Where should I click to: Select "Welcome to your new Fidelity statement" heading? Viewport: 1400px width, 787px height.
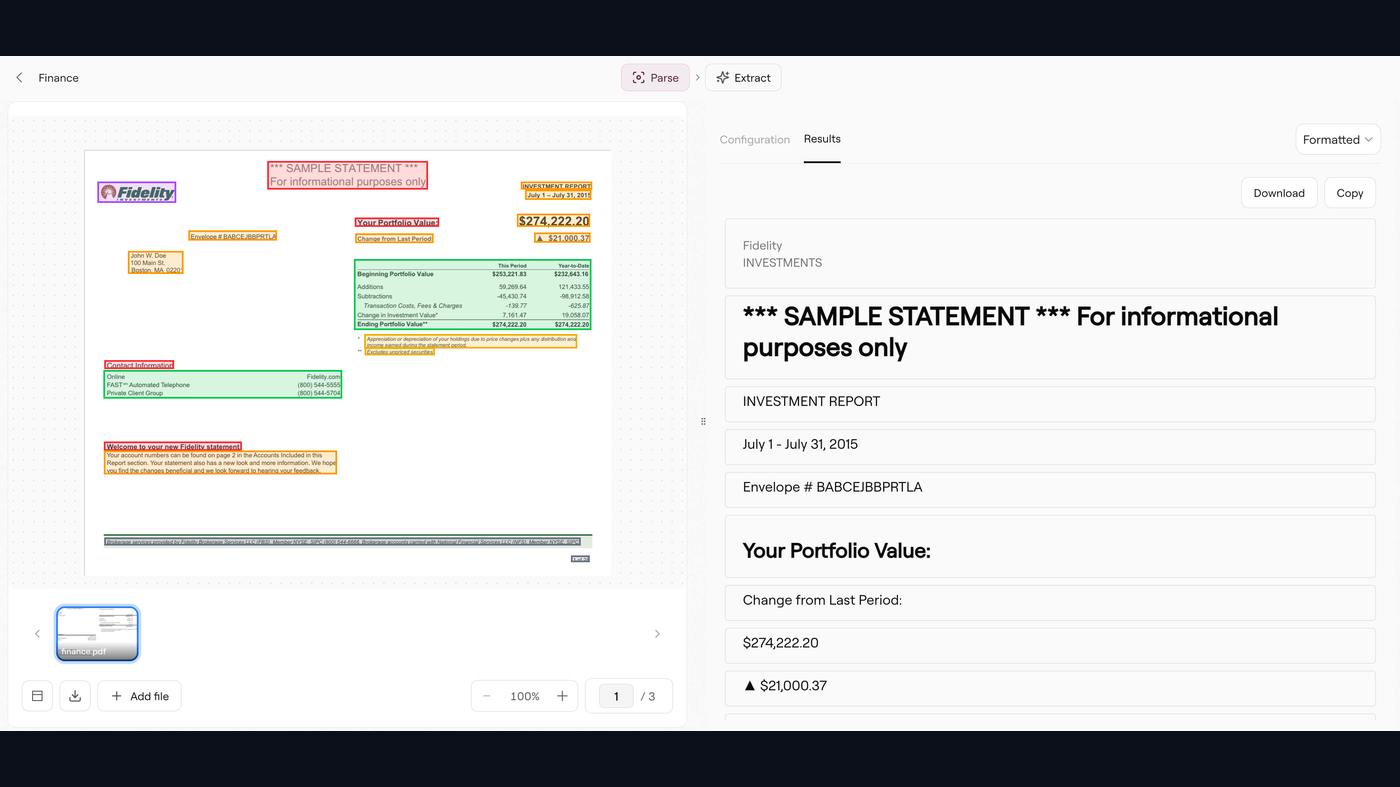173,447
